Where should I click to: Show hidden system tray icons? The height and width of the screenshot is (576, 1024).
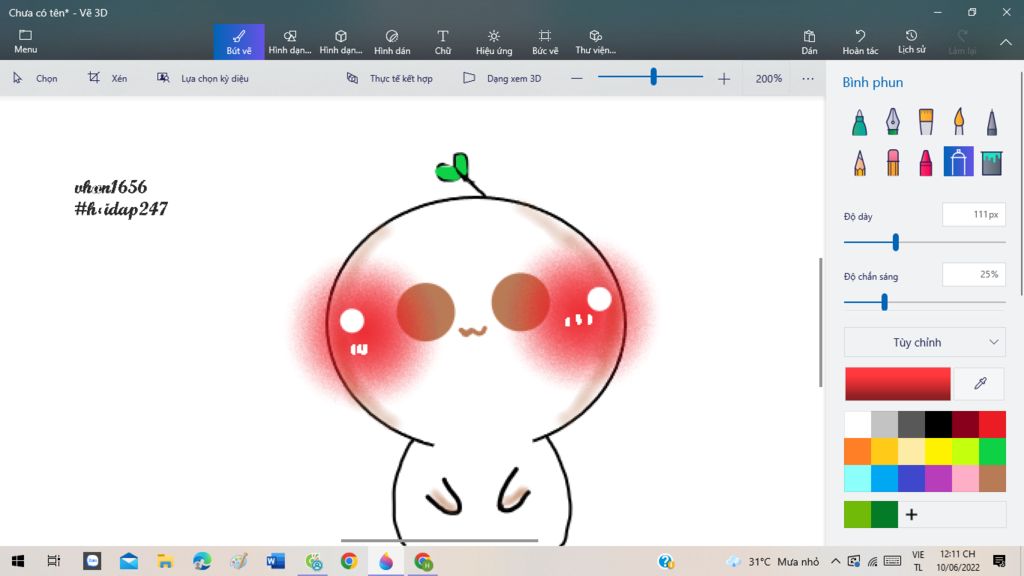click(835, 561)
